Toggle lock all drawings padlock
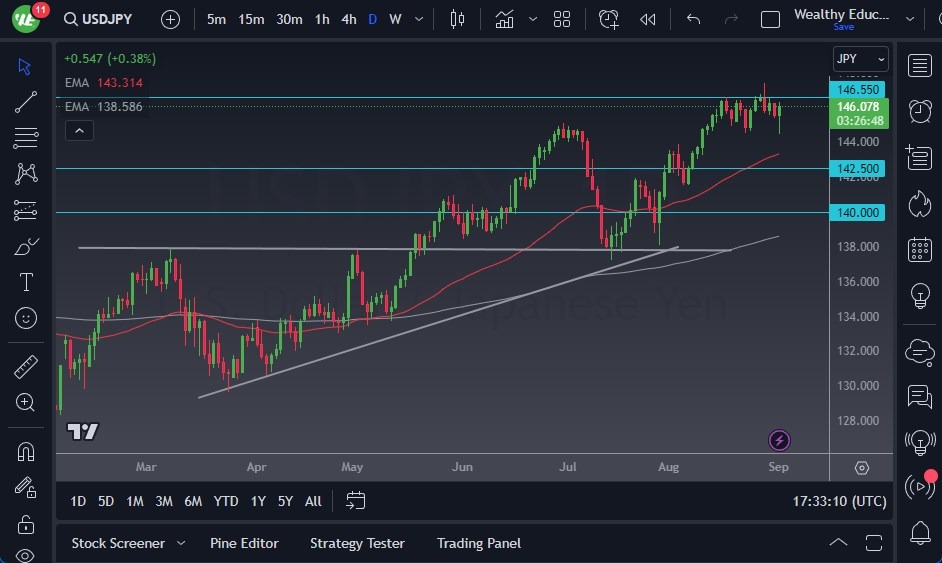Image resolution: width=942 pixels, height=563 pixels. click(x=26, y=524)
